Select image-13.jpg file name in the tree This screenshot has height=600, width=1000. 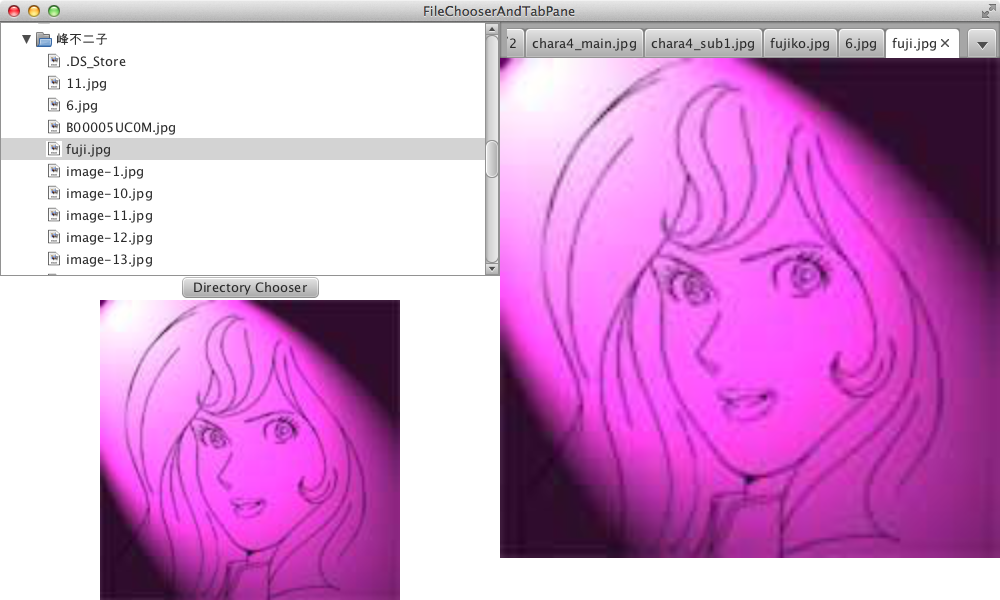(109, 260)
